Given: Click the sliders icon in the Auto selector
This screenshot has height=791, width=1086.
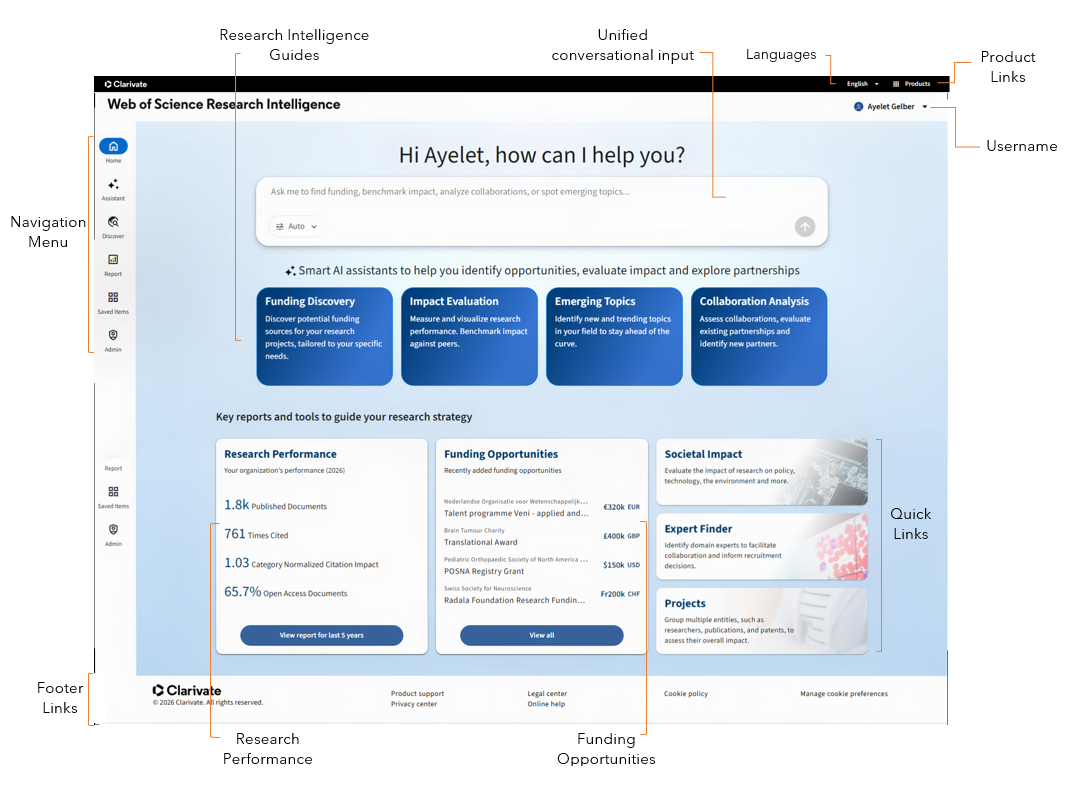Looking at the screenshot, I should 280,226.
